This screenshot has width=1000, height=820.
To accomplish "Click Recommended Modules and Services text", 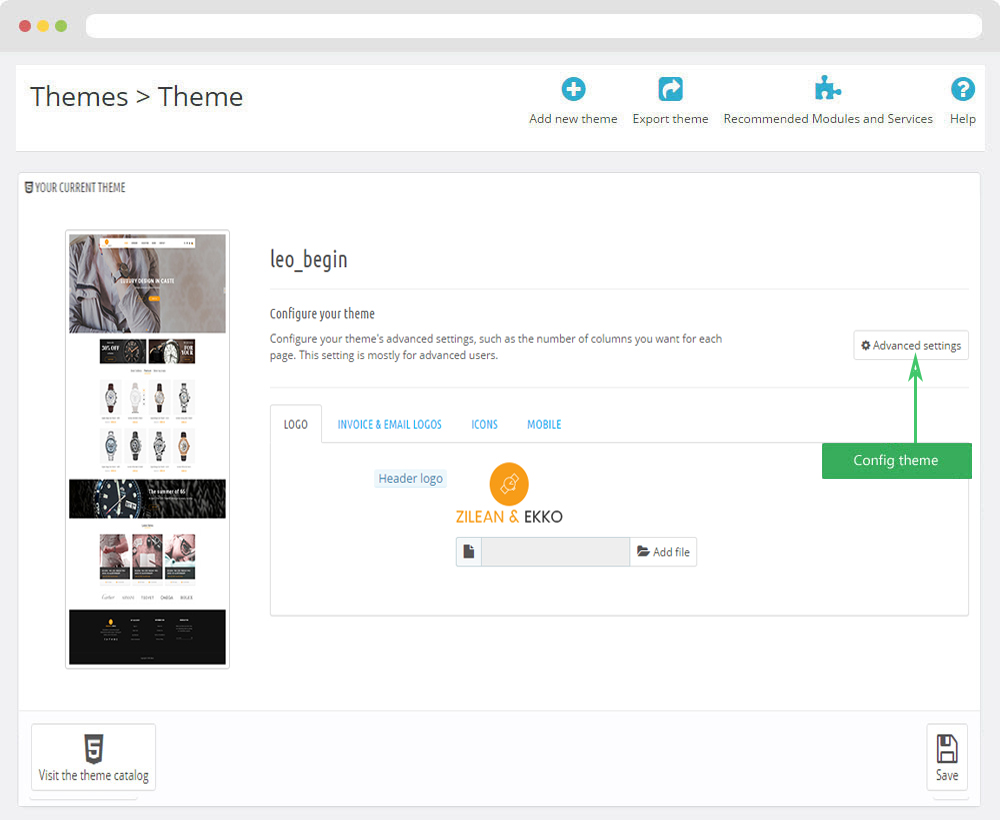I will tap(828, 119).
